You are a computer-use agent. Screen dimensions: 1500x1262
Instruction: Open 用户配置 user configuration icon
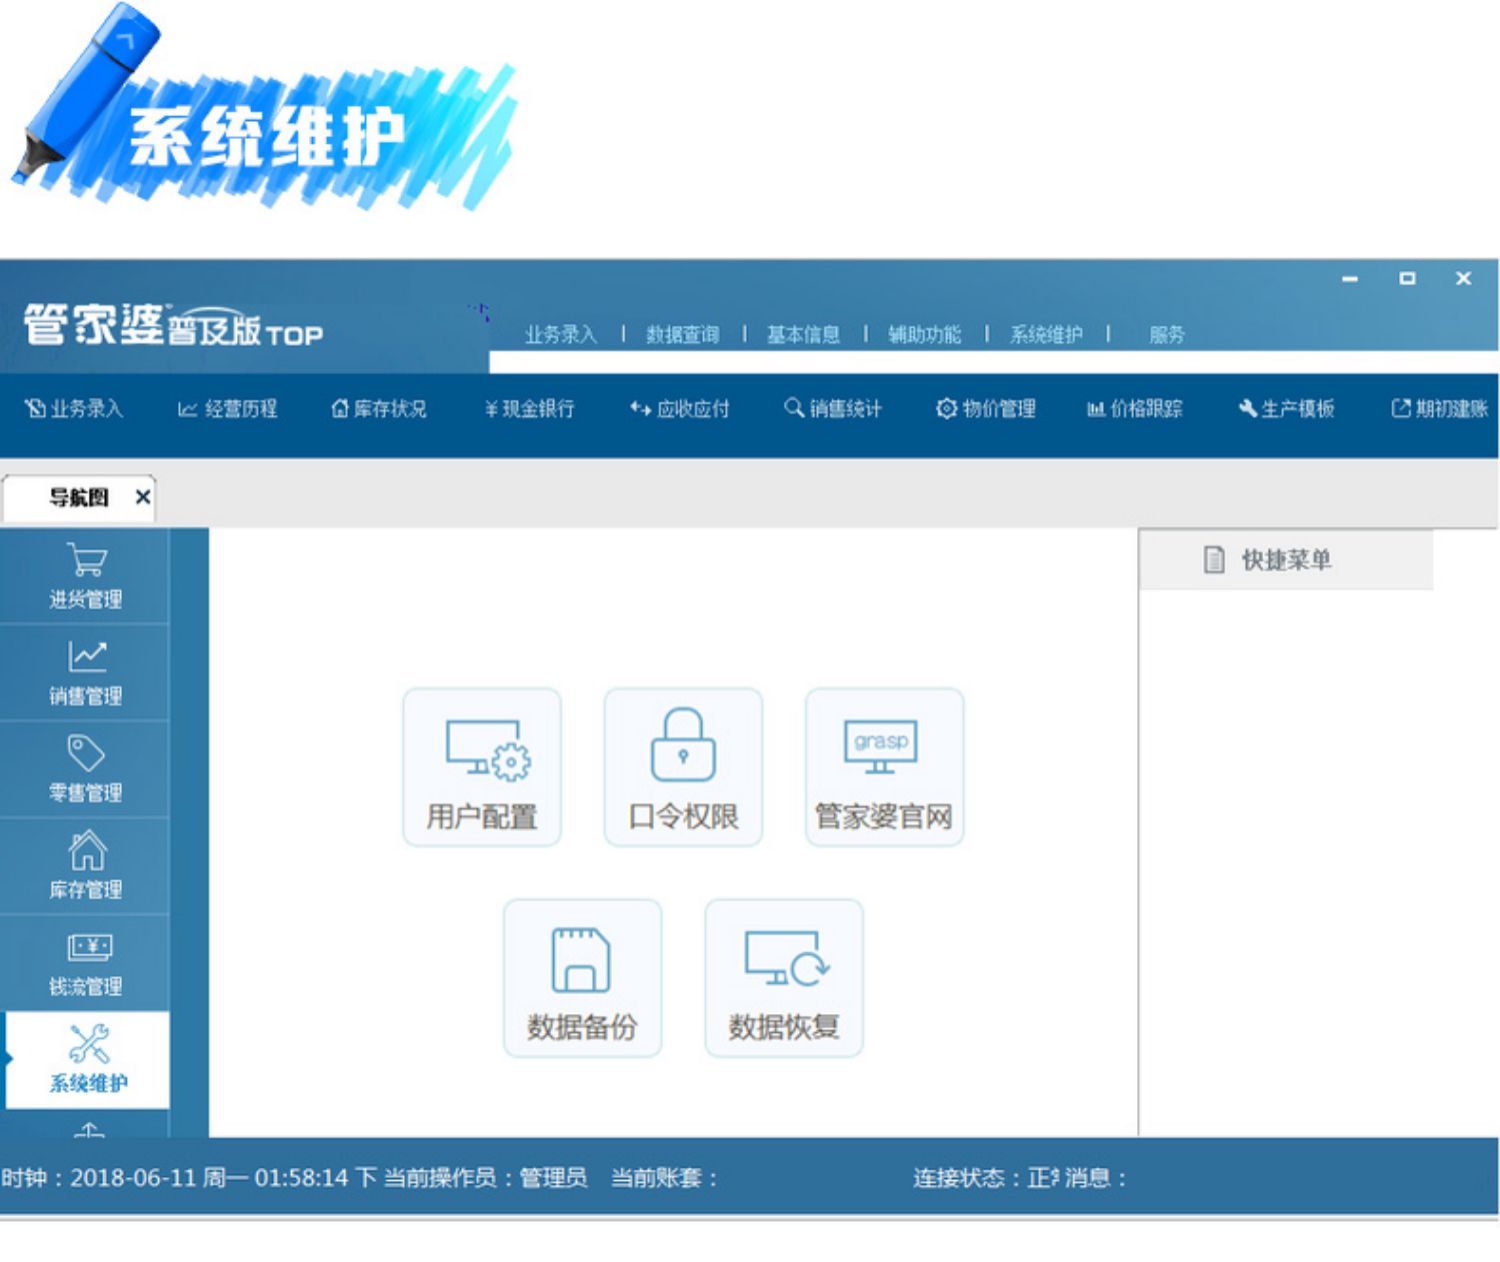482,767
